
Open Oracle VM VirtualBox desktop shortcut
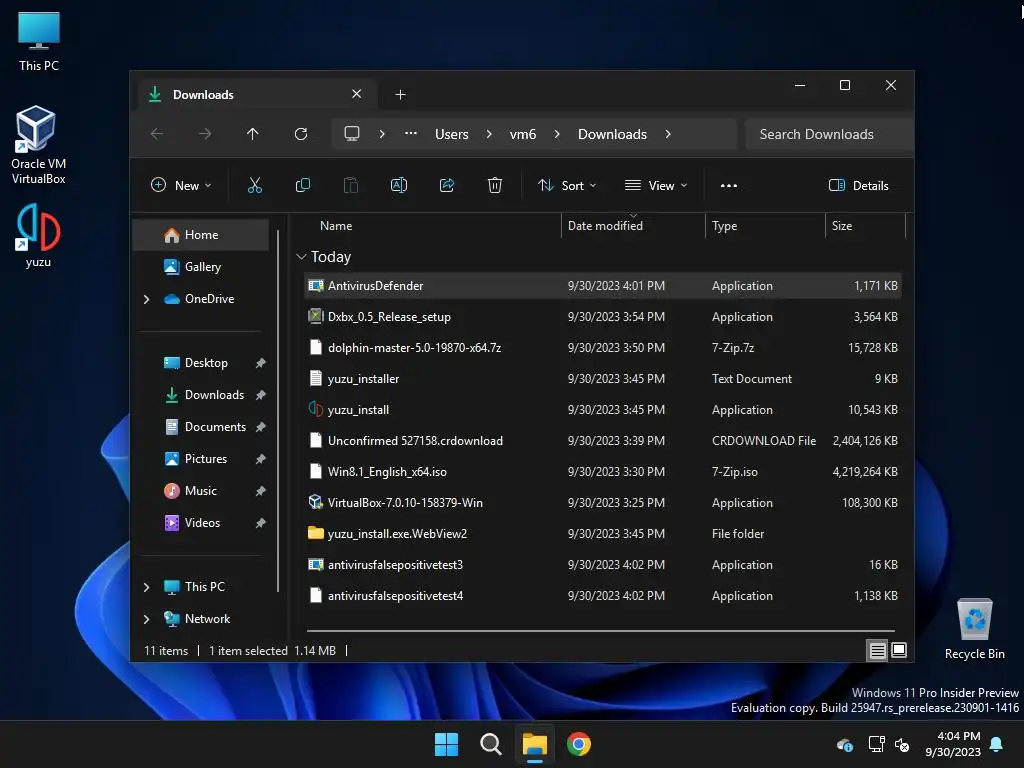coord(38,145)
